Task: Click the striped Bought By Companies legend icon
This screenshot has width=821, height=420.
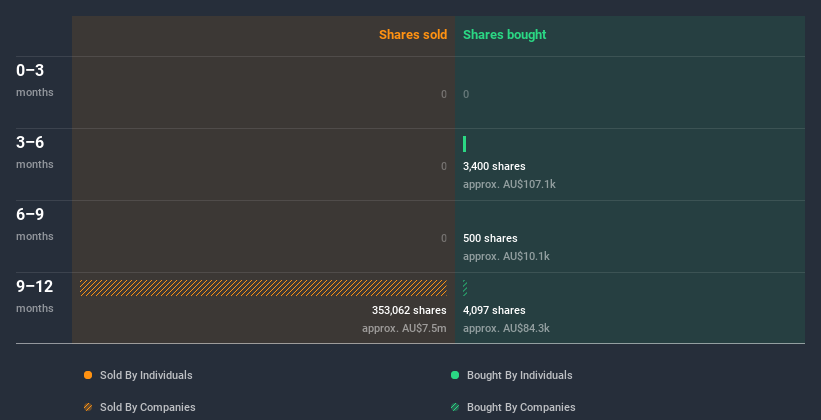Action: pos(455,407)
